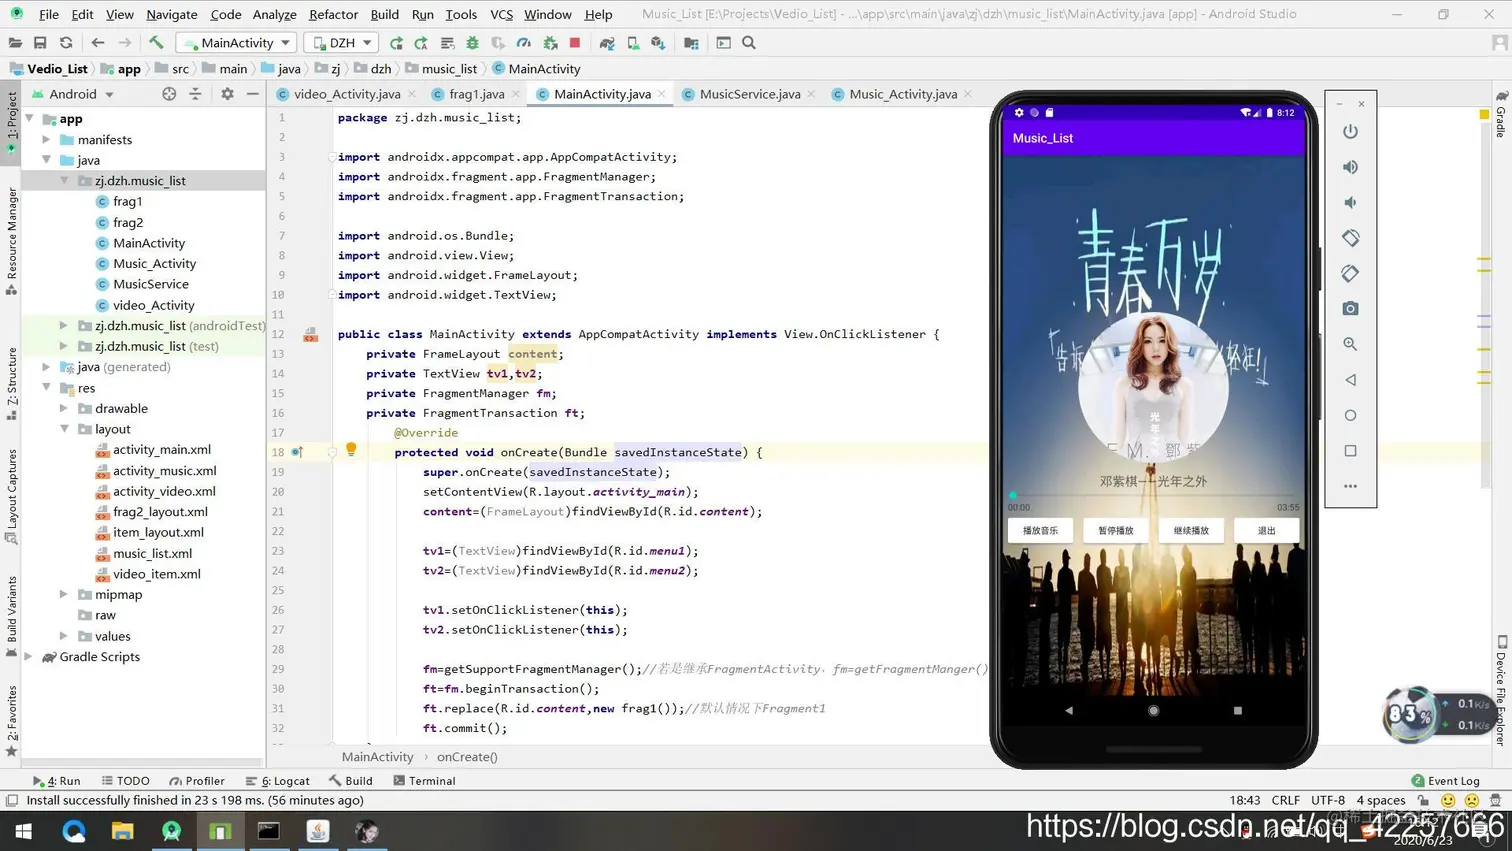Click emulator overview square control

(1350, 451)
